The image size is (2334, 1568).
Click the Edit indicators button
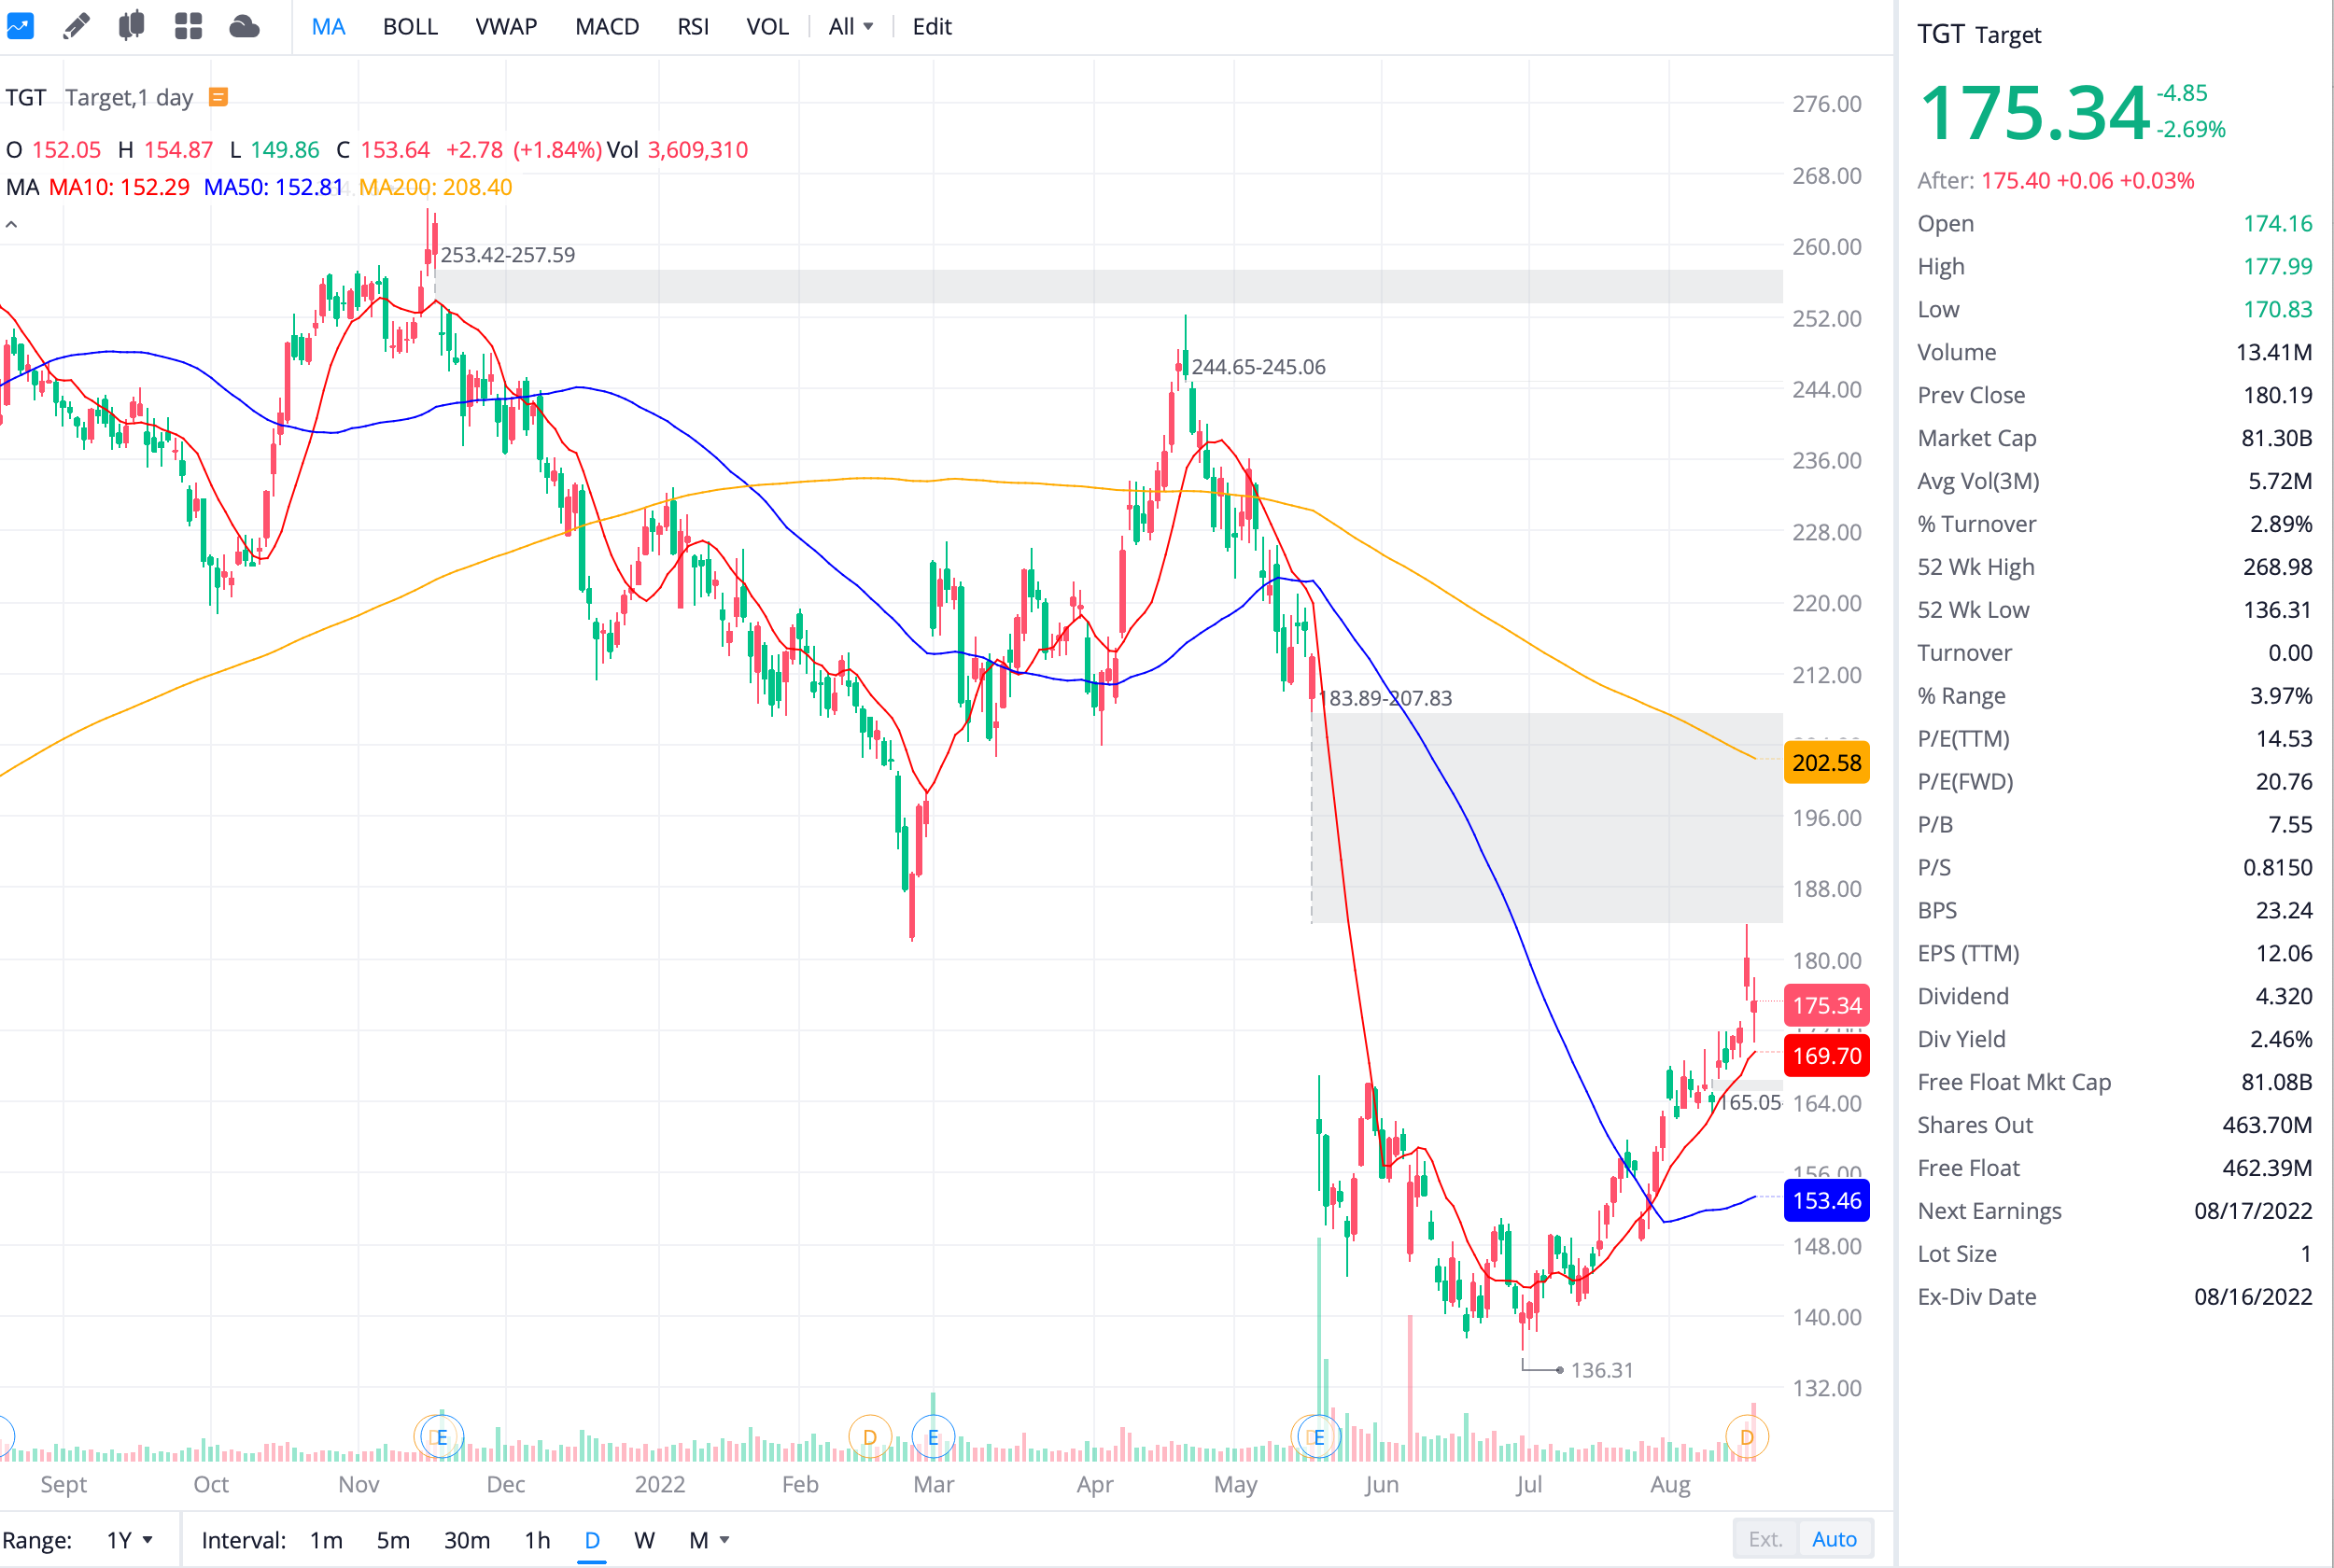pos(931,26)
